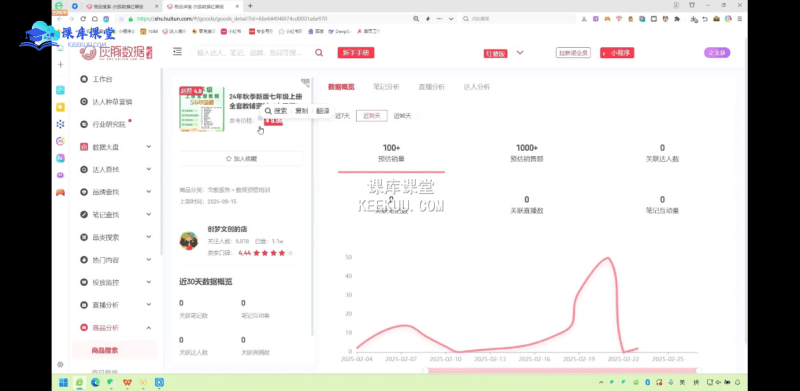Open the dropdown arrow beside 红薯版
This screenshot has height=391, width=800.
520,53
